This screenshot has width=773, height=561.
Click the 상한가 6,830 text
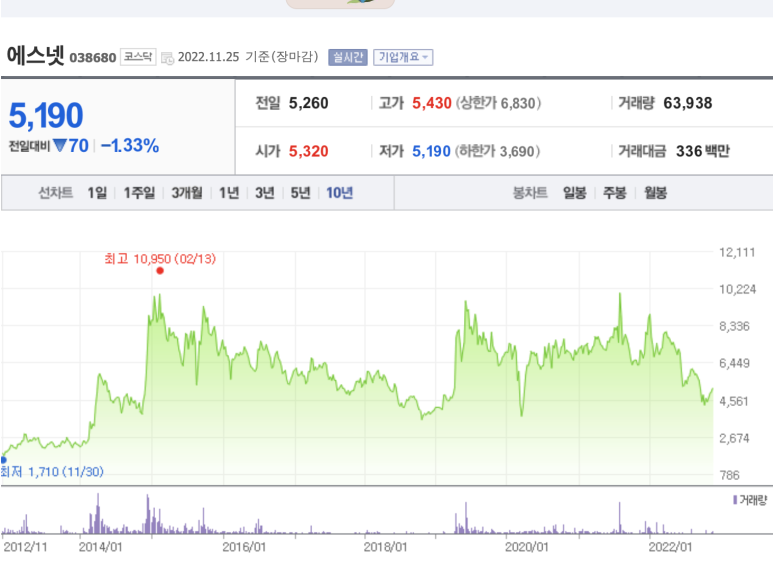pyautogui.click(x=498, y=103)
